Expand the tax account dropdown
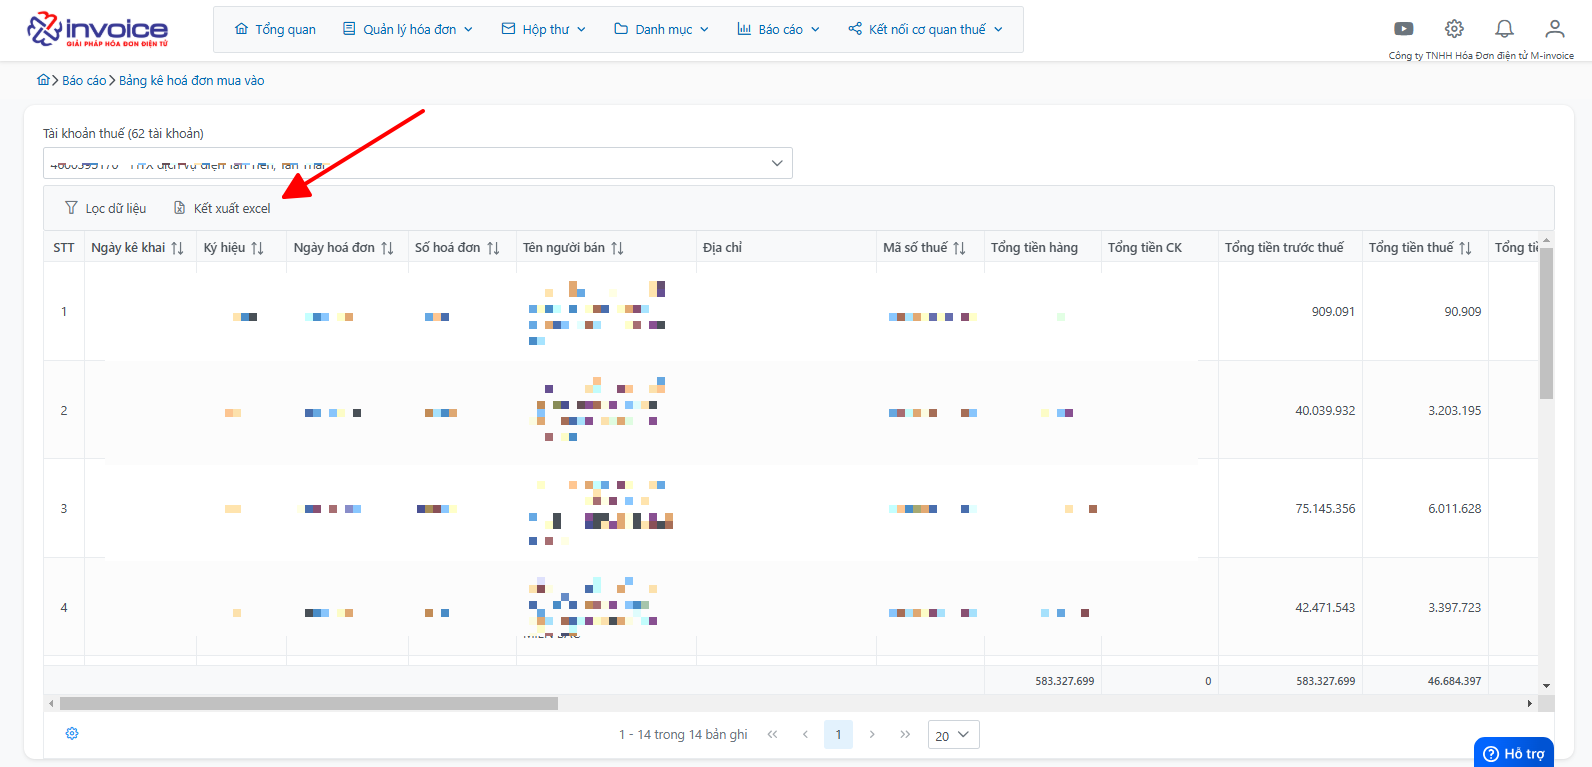This screenshot has width=1592, height=767. [777, 163]
